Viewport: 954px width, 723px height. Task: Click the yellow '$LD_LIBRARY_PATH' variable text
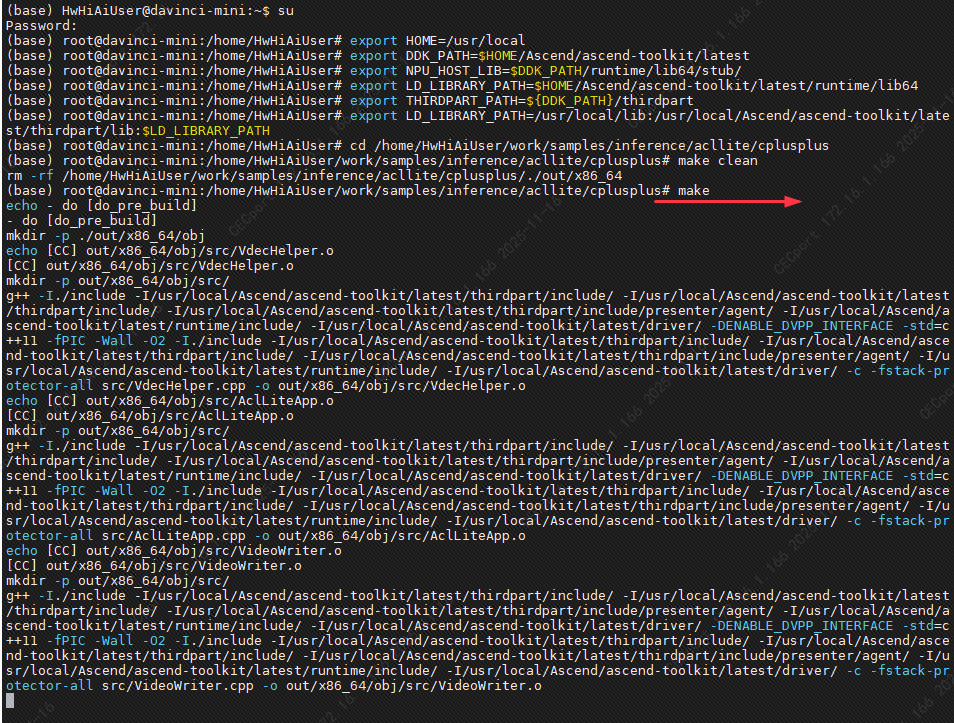pyautogui.click(x=206, y=131)
